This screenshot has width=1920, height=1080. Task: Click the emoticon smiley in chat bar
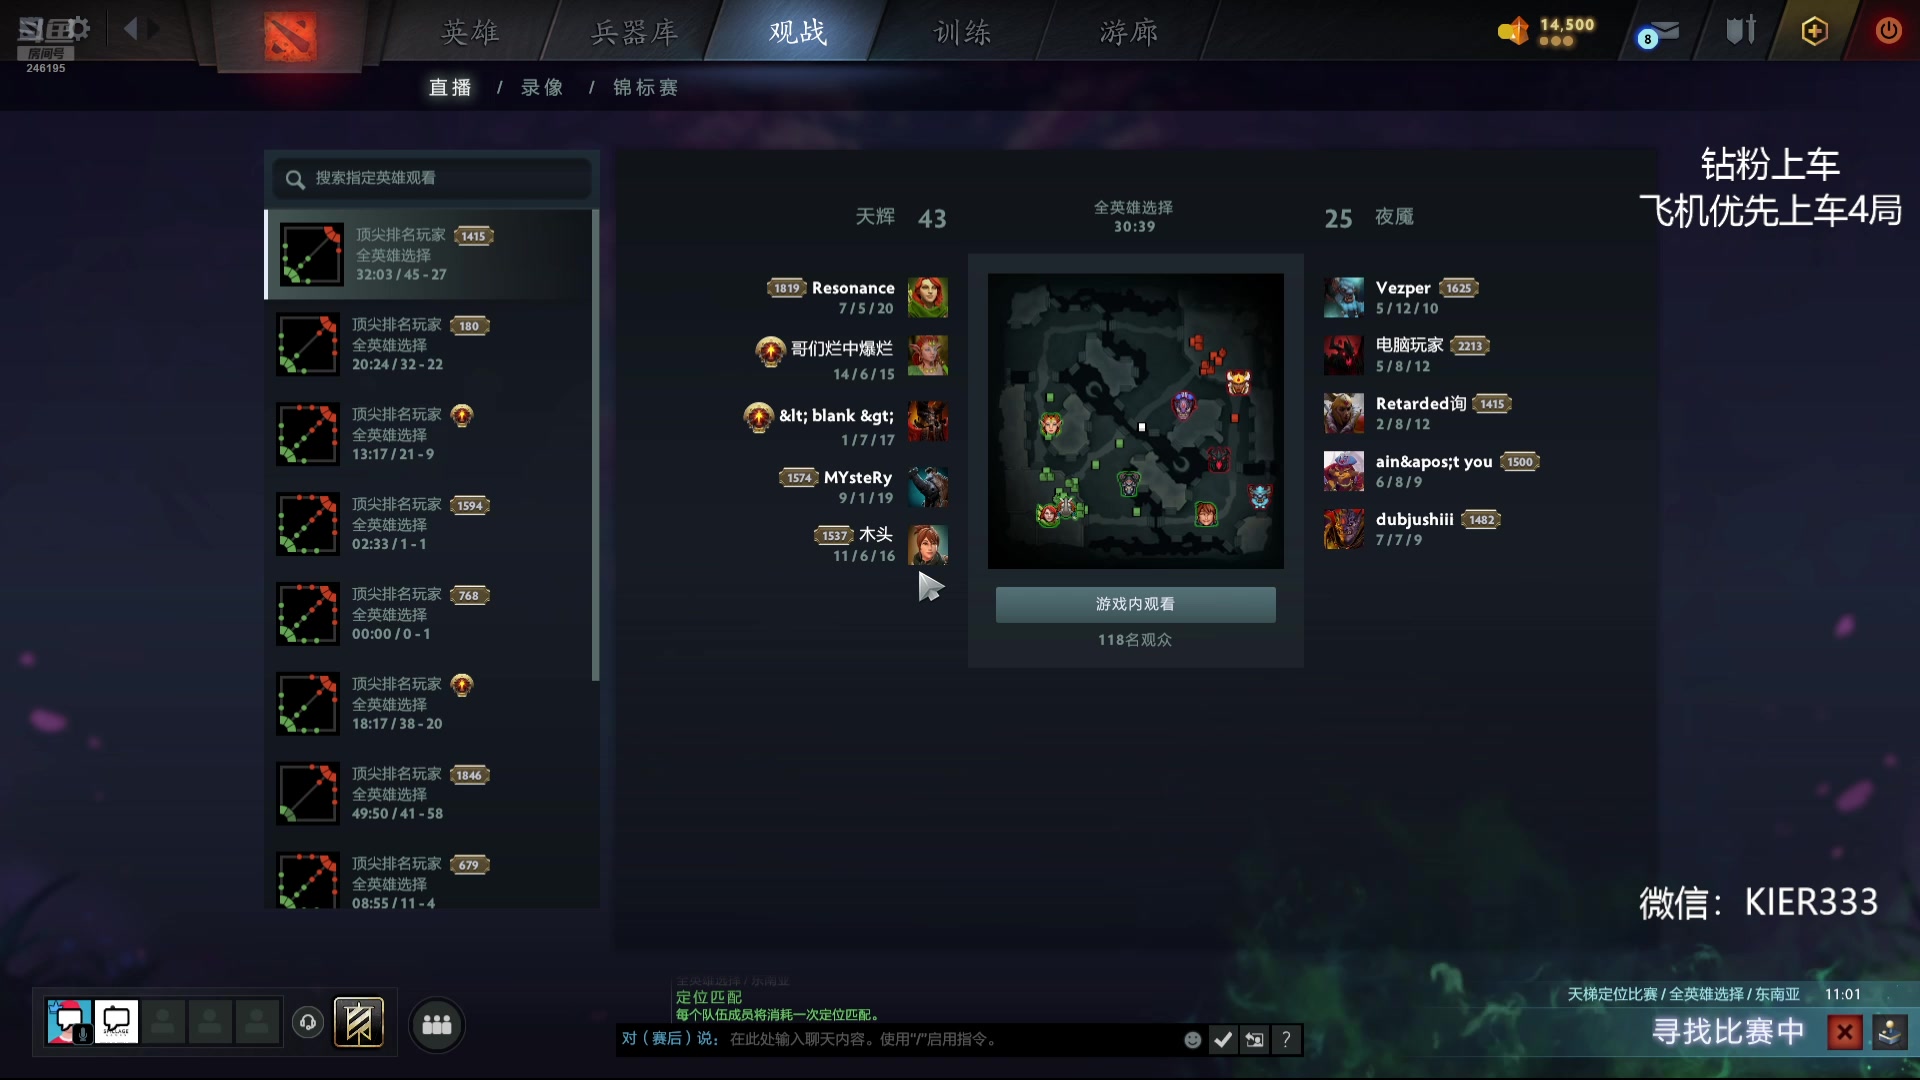1192,1040
